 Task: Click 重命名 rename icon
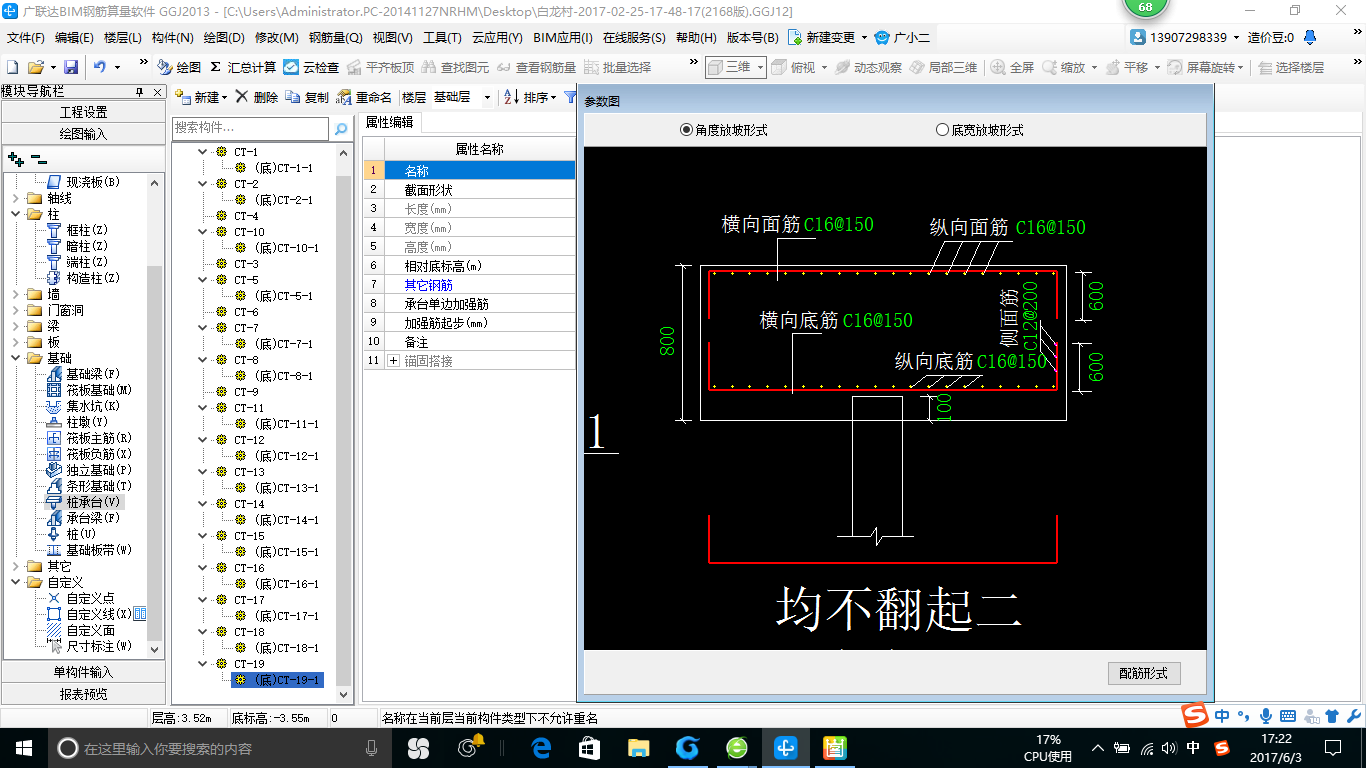coord(365,97)
